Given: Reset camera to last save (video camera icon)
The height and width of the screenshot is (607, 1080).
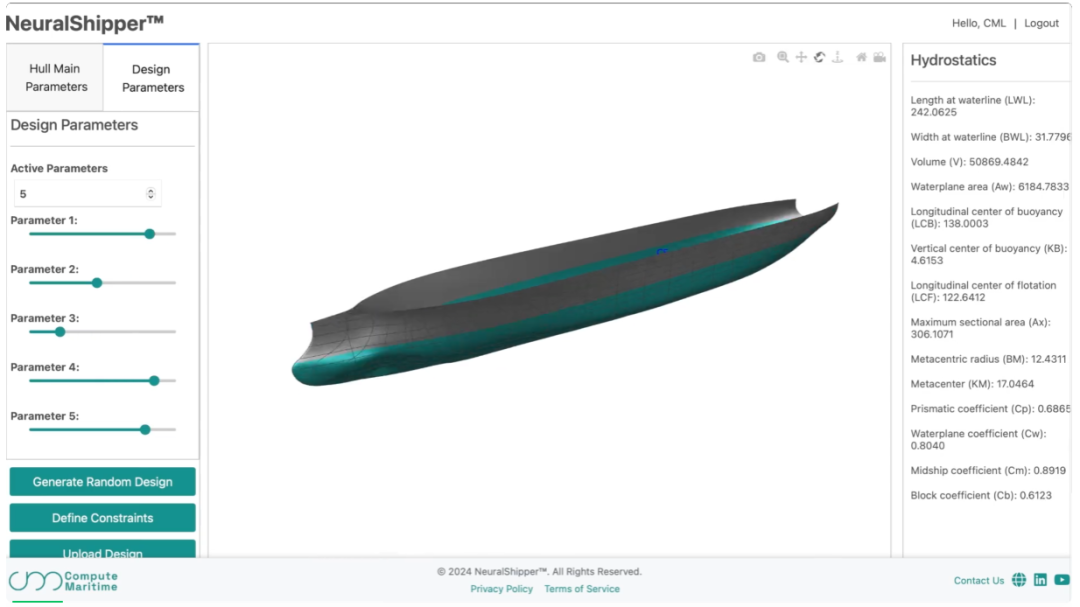Looking at the screenshot, I should (880, 57).
